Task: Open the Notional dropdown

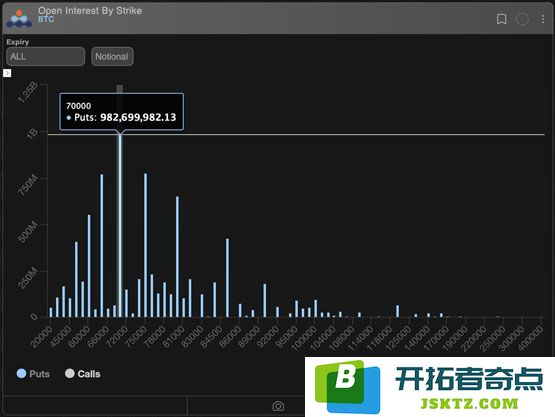Action: pyautogui.click(x=112, y=56)
